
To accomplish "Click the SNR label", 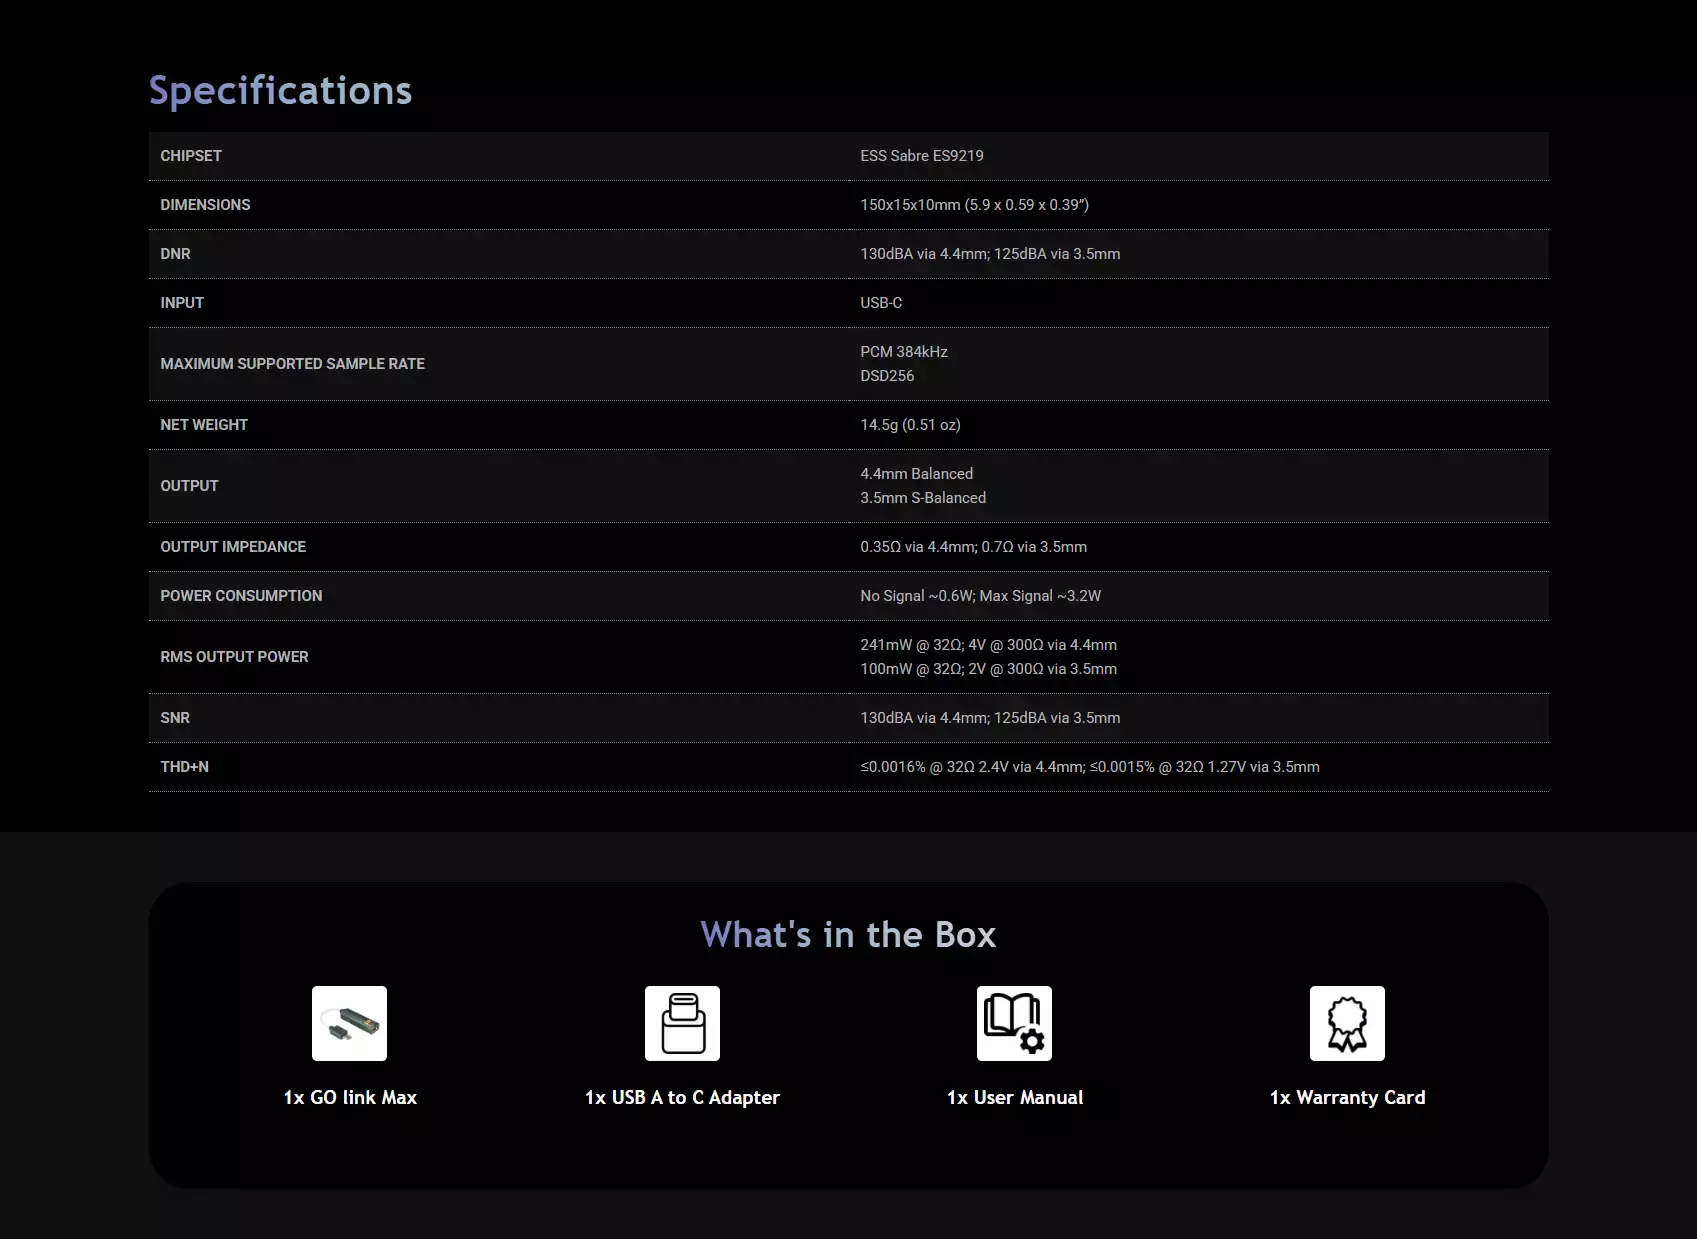I will pyautogui.click(x=175, y=718).
